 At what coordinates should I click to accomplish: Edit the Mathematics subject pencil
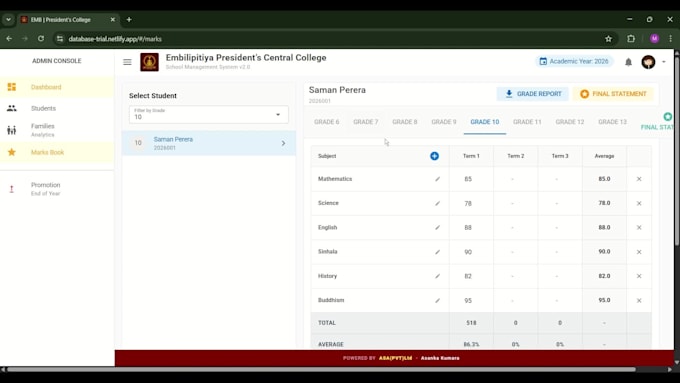coord(437,179)
